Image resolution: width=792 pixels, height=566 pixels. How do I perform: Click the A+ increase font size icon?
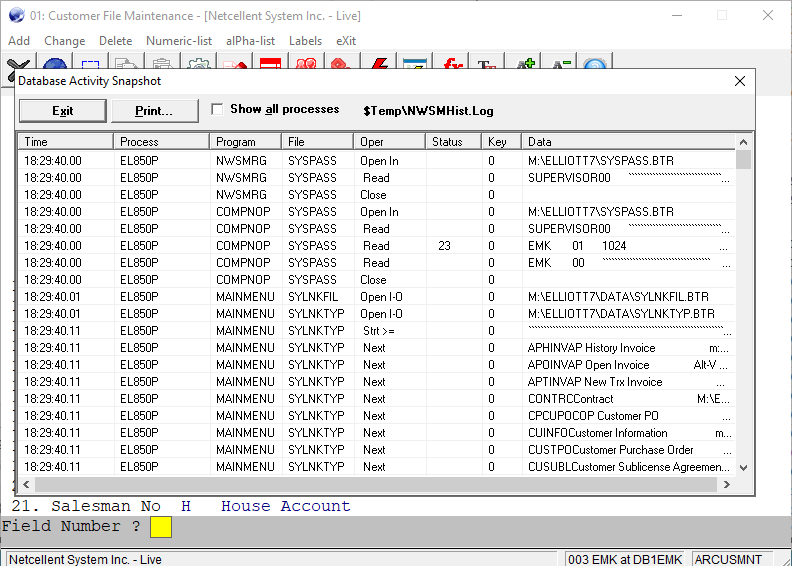(525, 63)
